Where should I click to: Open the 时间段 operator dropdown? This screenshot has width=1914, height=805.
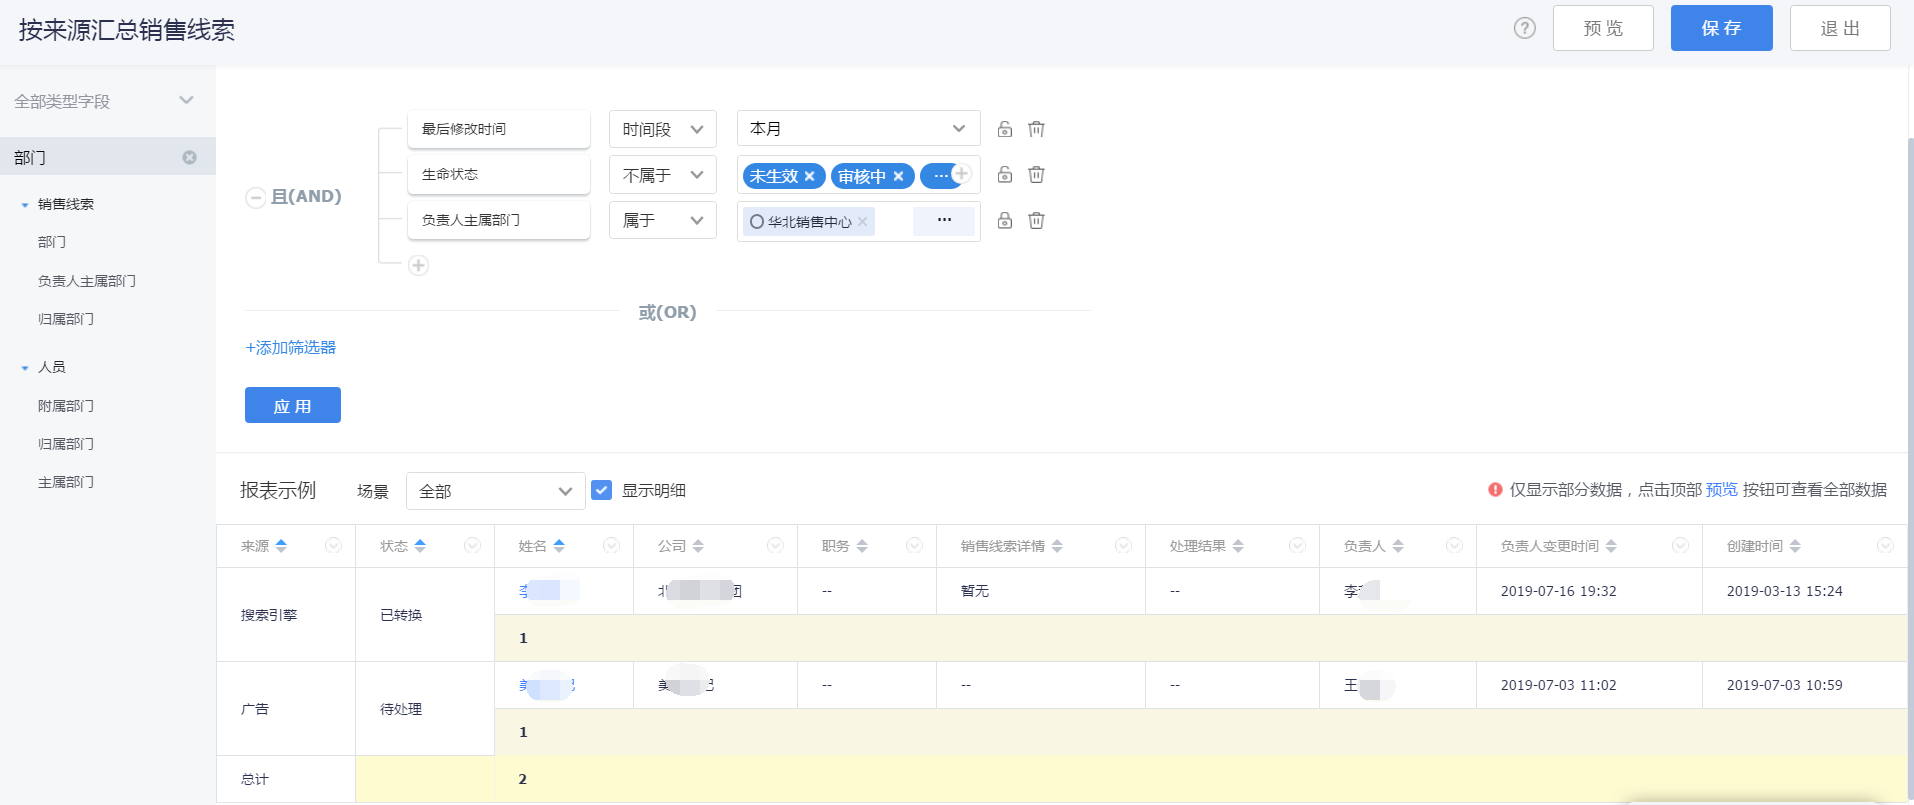663,129
